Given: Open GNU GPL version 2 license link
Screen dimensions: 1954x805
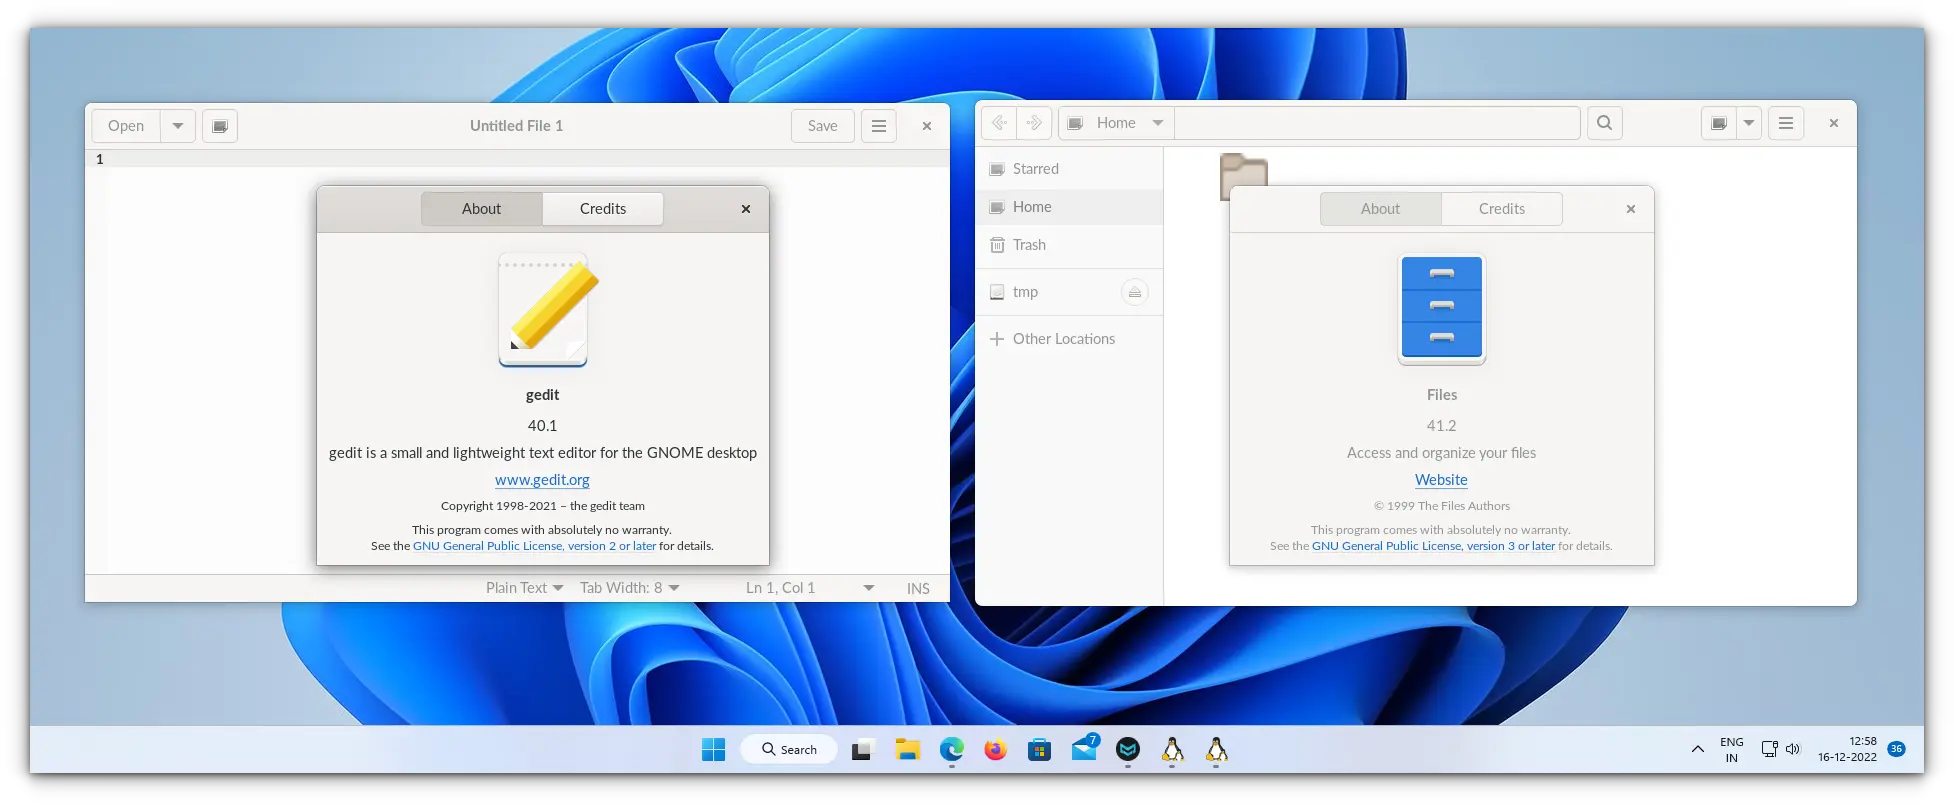Looking at the screenshot, I should [x=534, y=546].
